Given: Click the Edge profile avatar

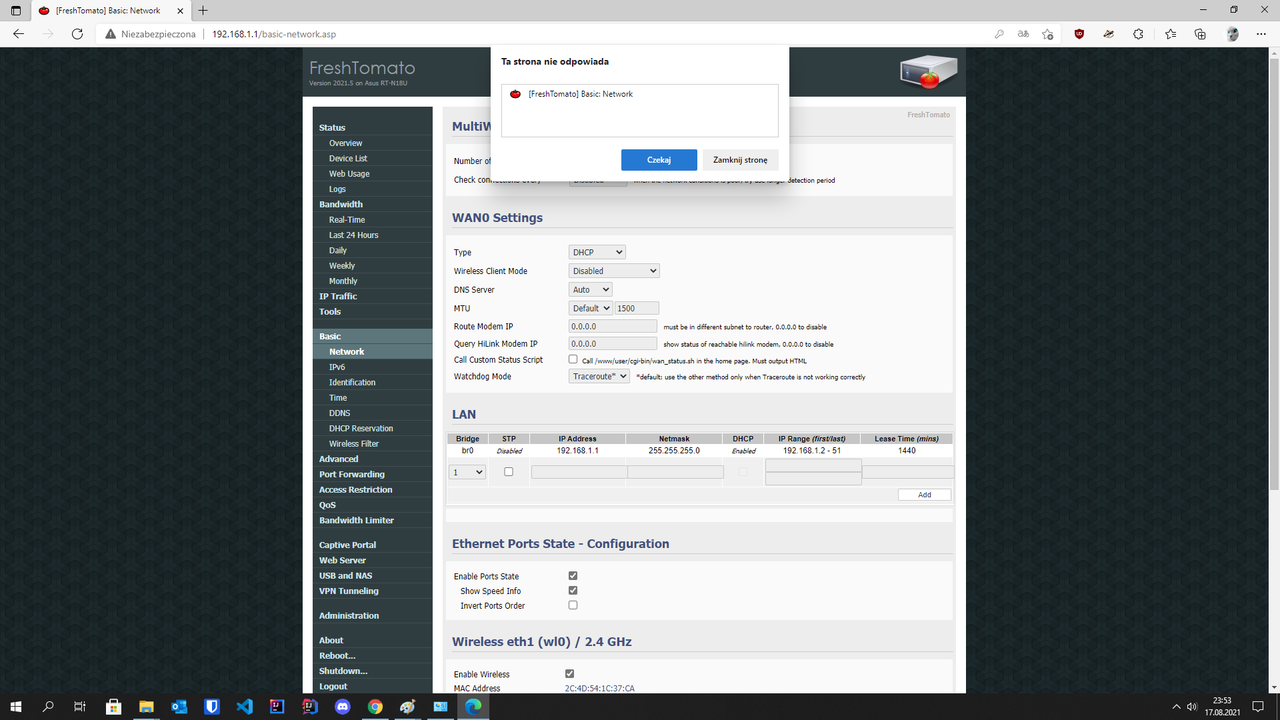Looking at the screenshot, I should click(1232, 33).
